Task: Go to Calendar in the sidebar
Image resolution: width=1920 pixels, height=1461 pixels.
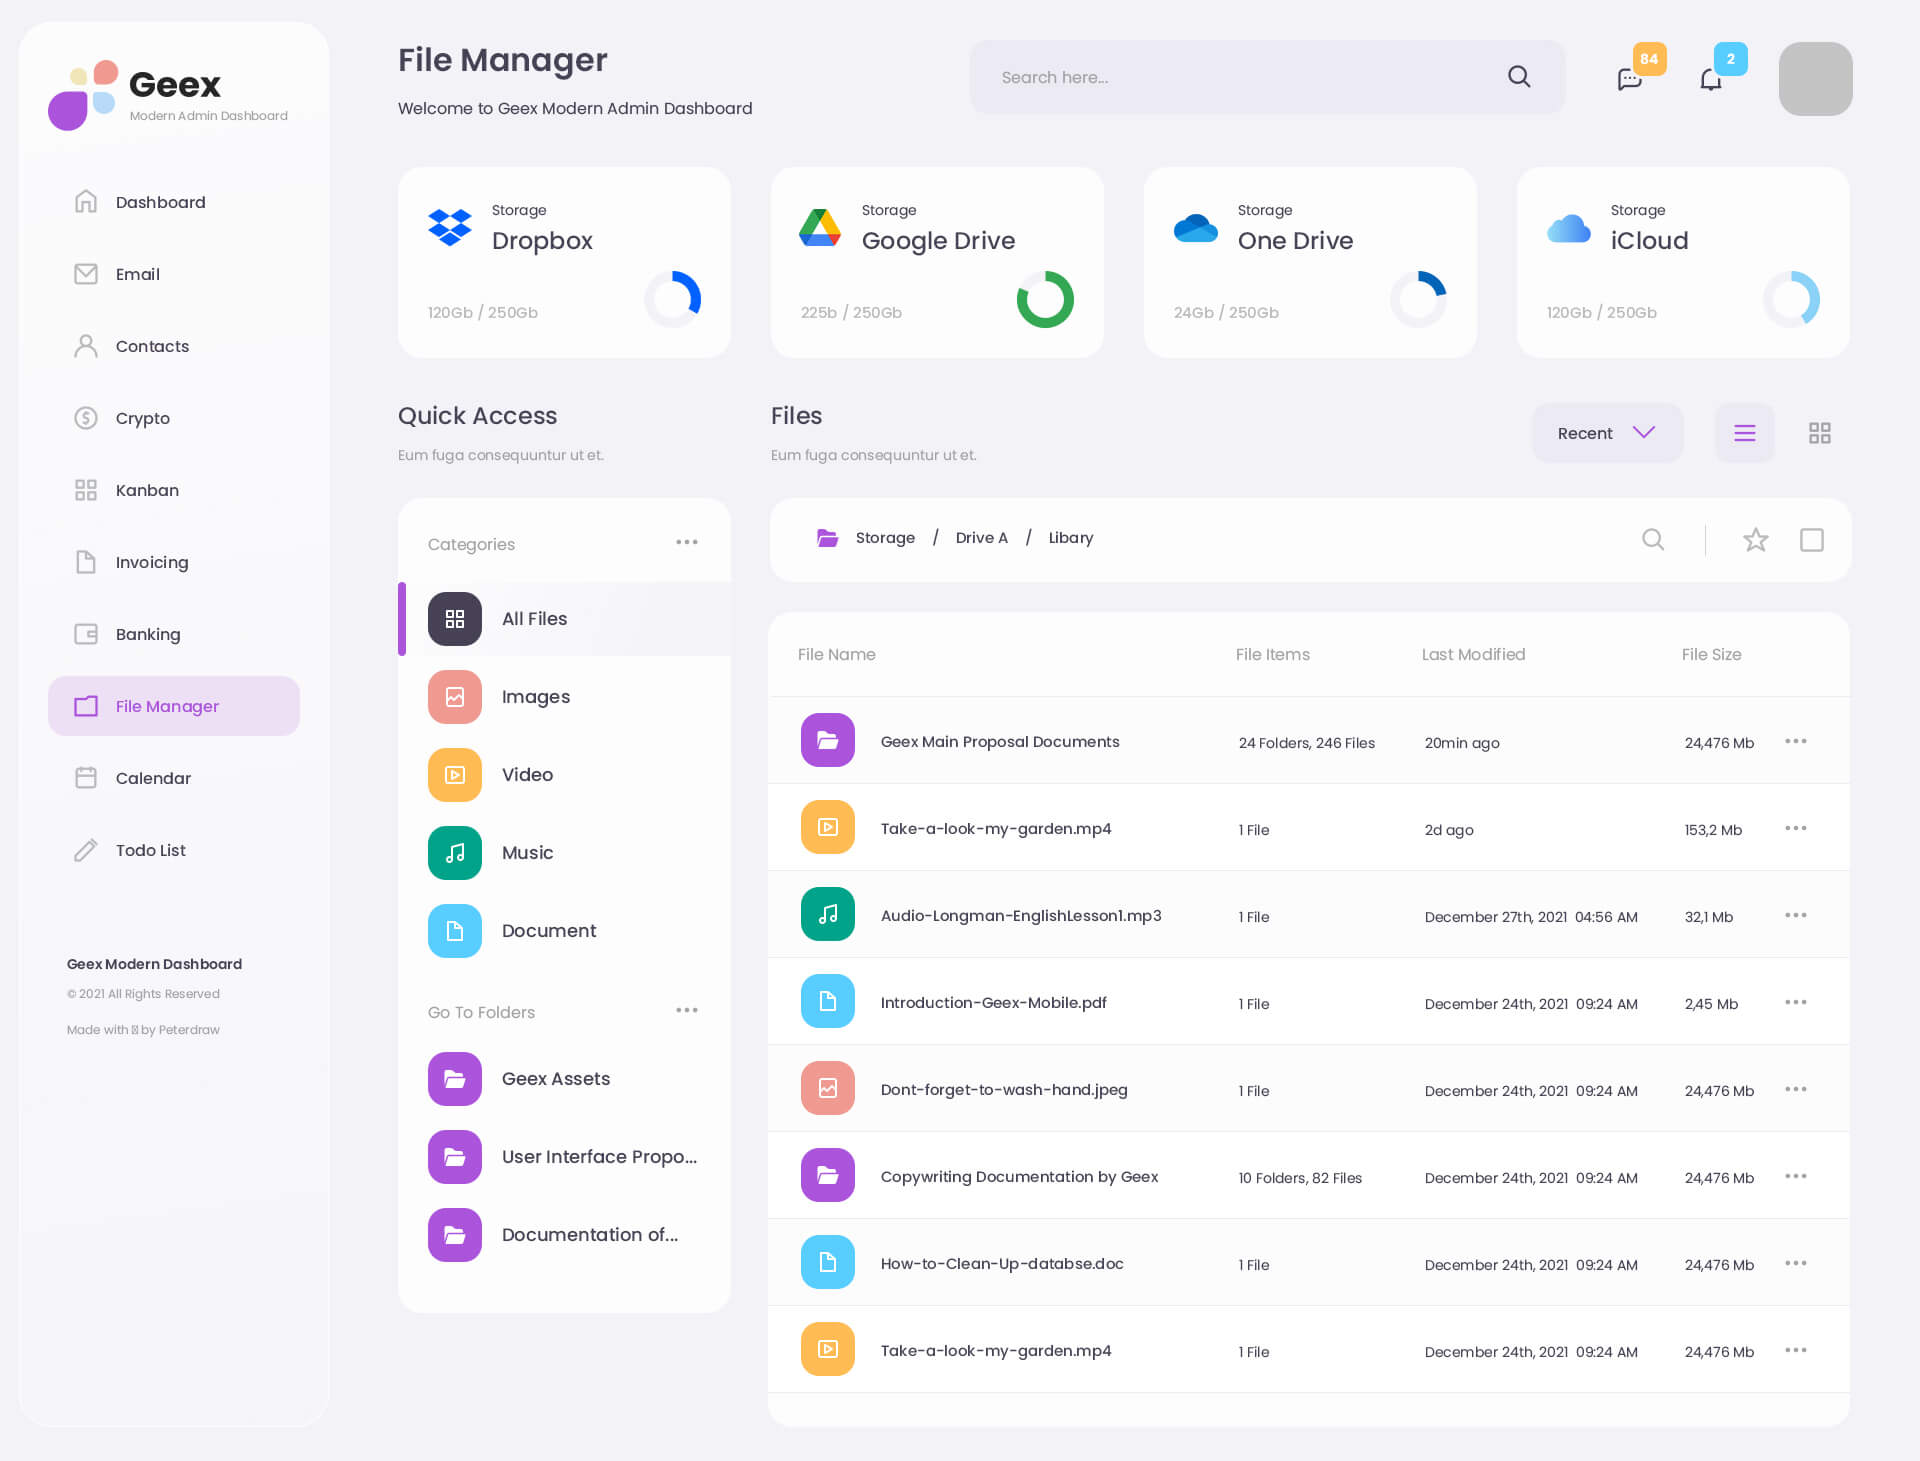Action: coord(153,778)
